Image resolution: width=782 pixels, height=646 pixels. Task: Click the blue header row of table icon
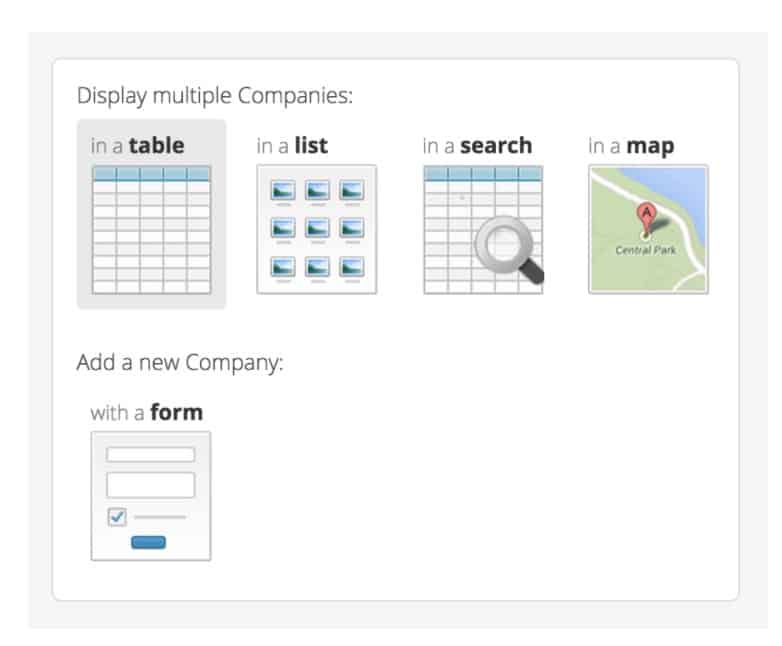tap(151, 173)
